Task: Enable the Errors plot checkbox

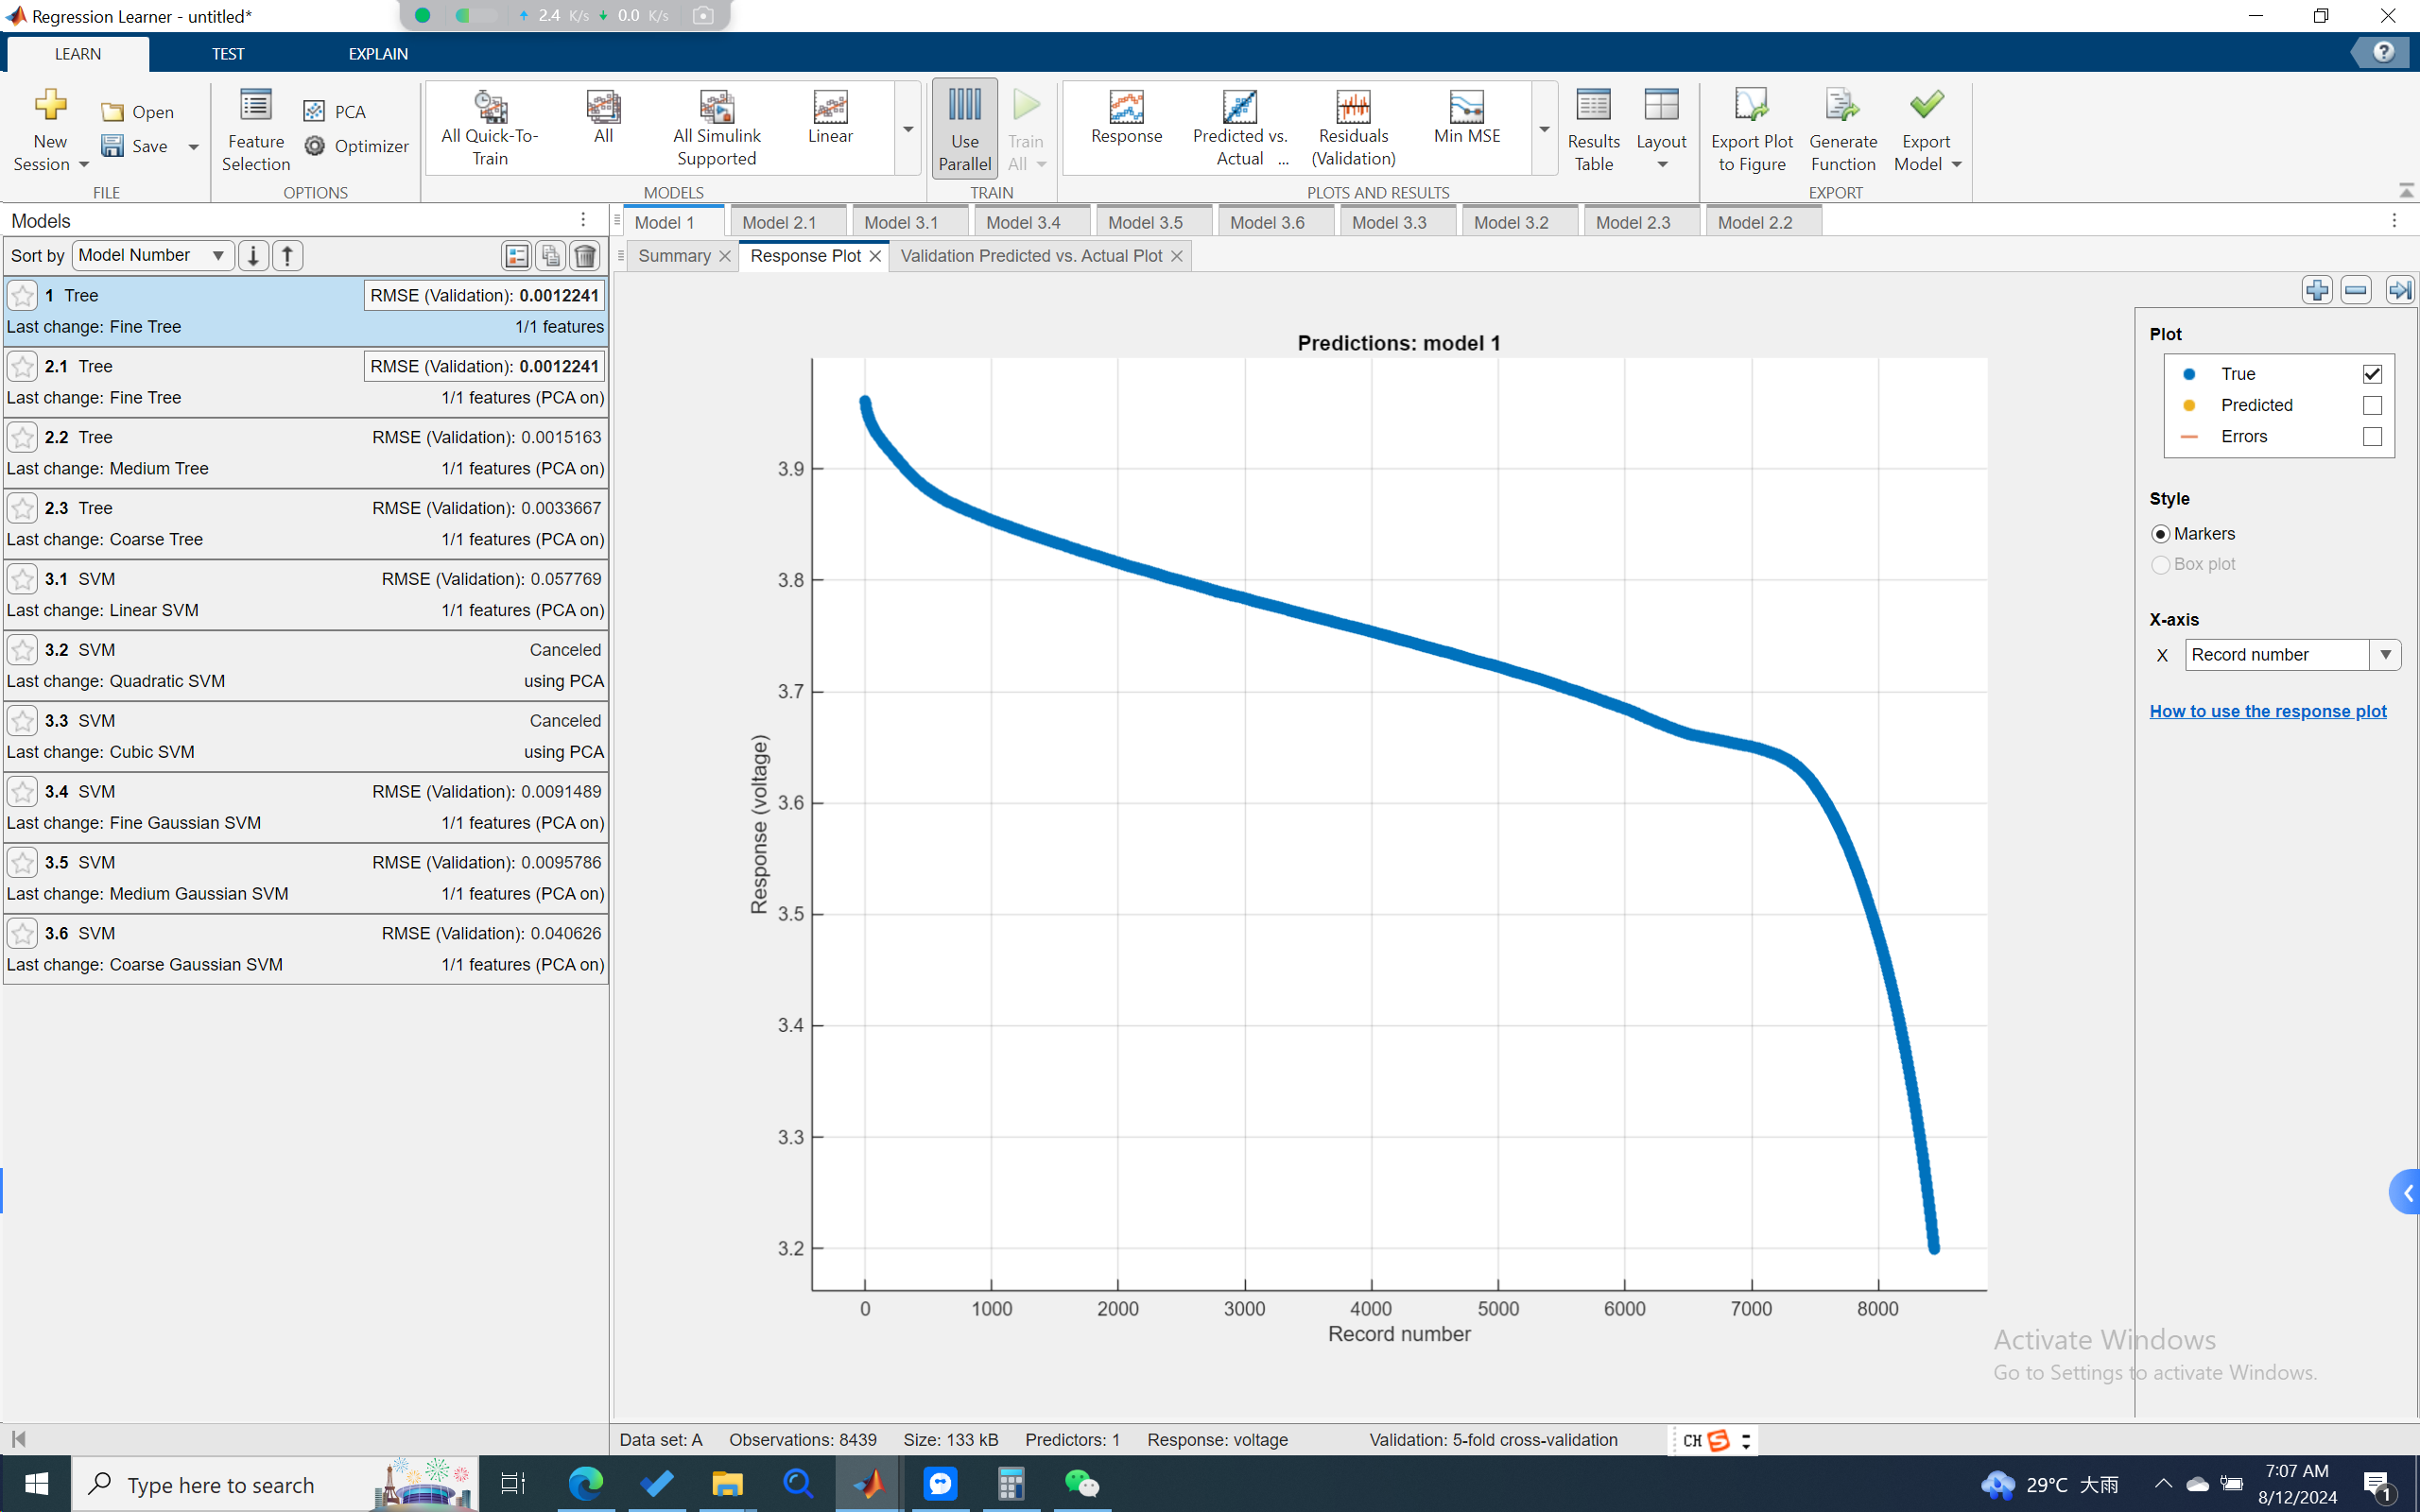Action: pos(2371,437)
